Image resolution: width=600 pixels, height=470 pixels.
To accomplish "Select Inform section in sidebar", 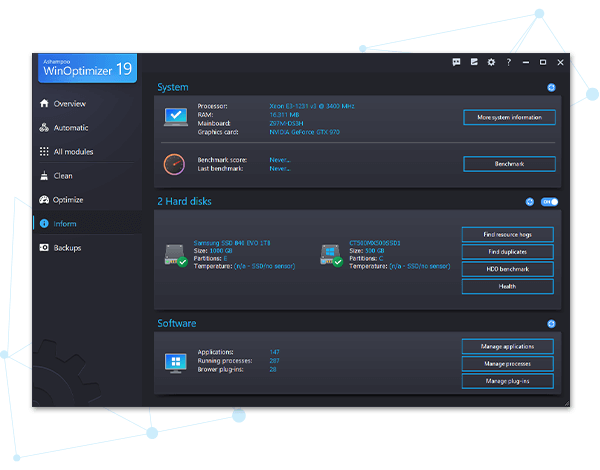I will pos(87,224).
